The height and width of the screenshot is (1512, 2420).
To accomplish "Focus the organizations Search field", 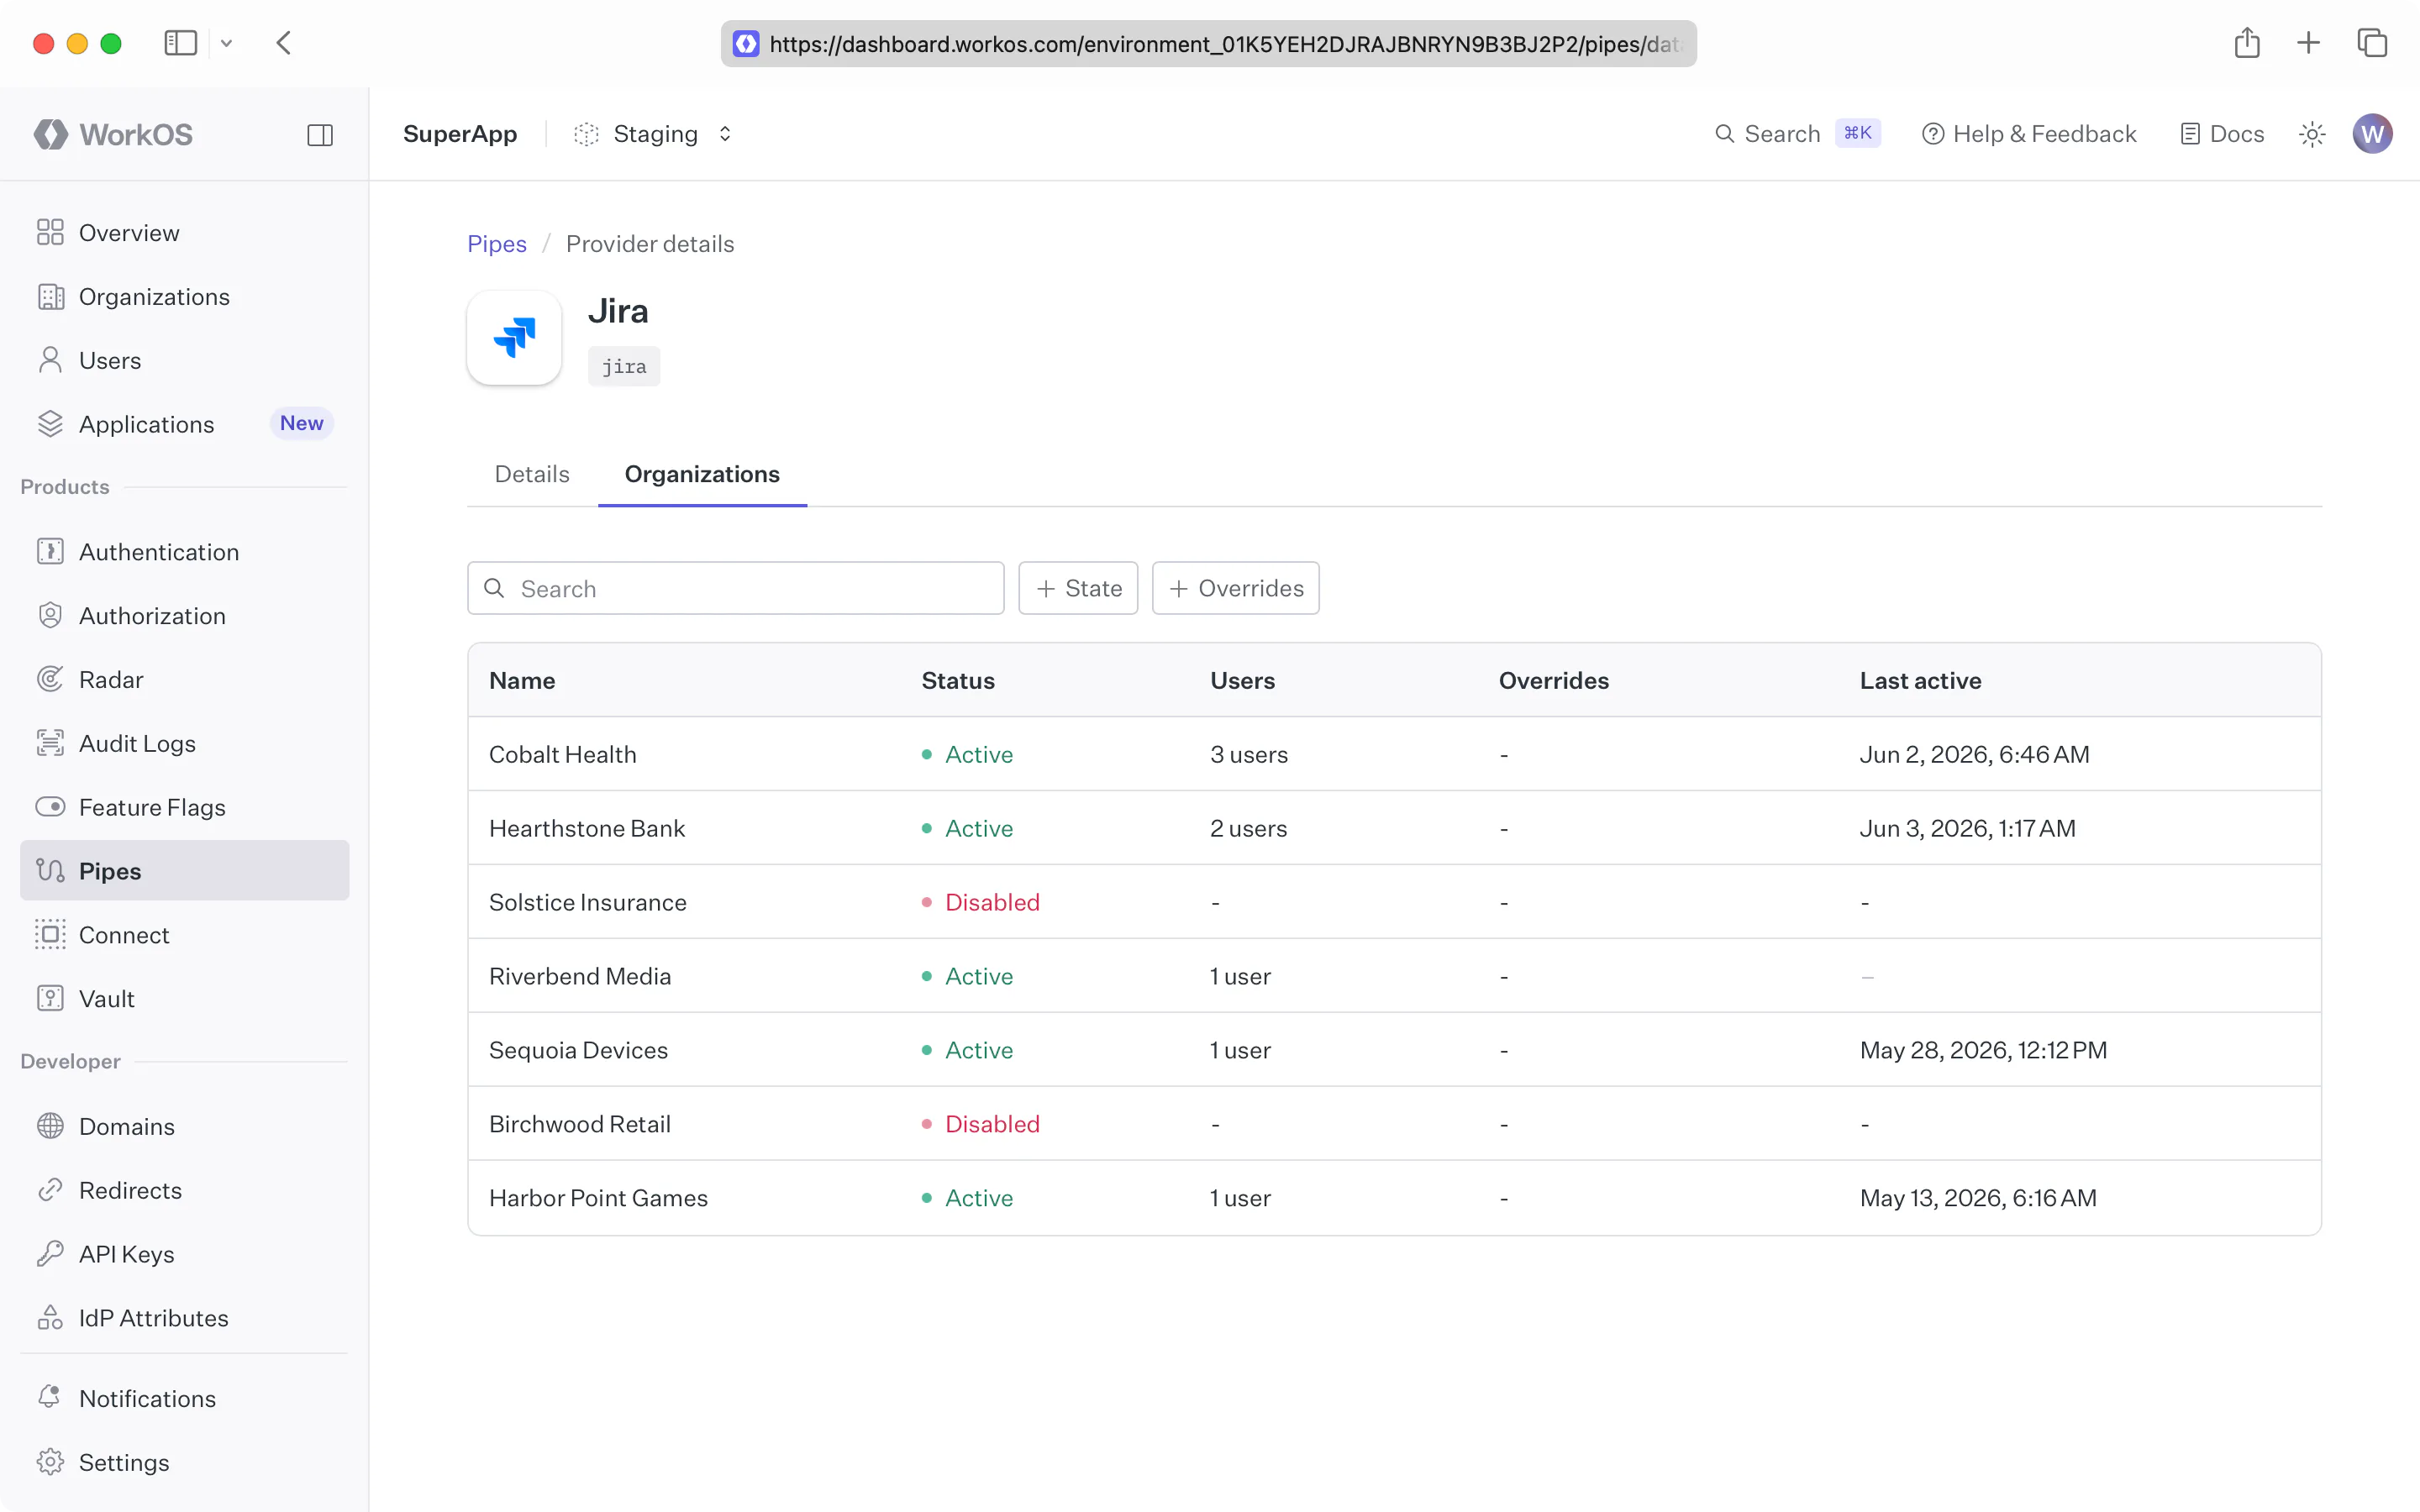I will [735, 588].
